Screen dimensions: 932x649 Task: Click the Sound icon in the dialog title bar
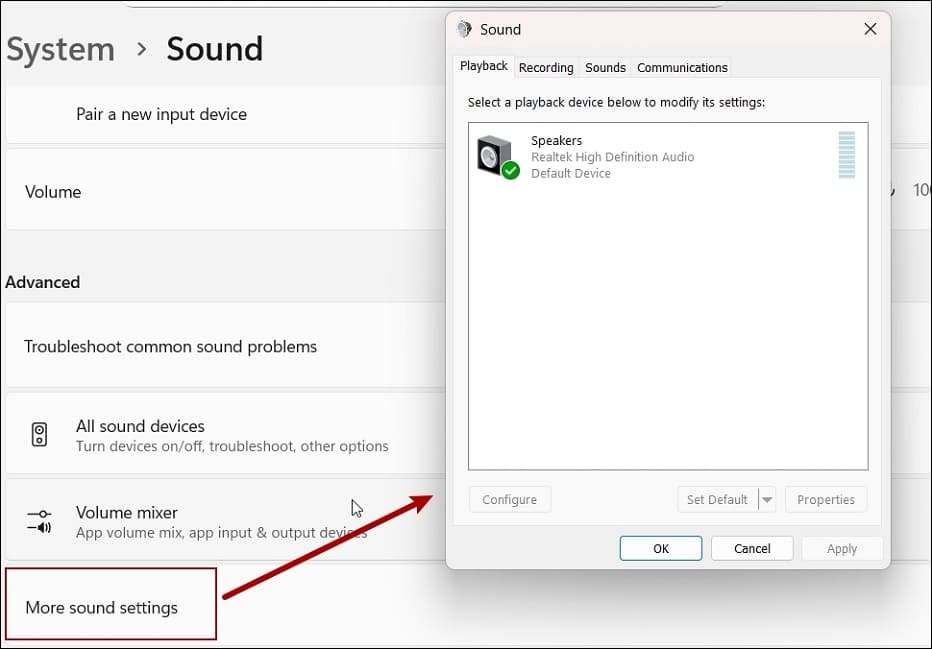[463, 29]
